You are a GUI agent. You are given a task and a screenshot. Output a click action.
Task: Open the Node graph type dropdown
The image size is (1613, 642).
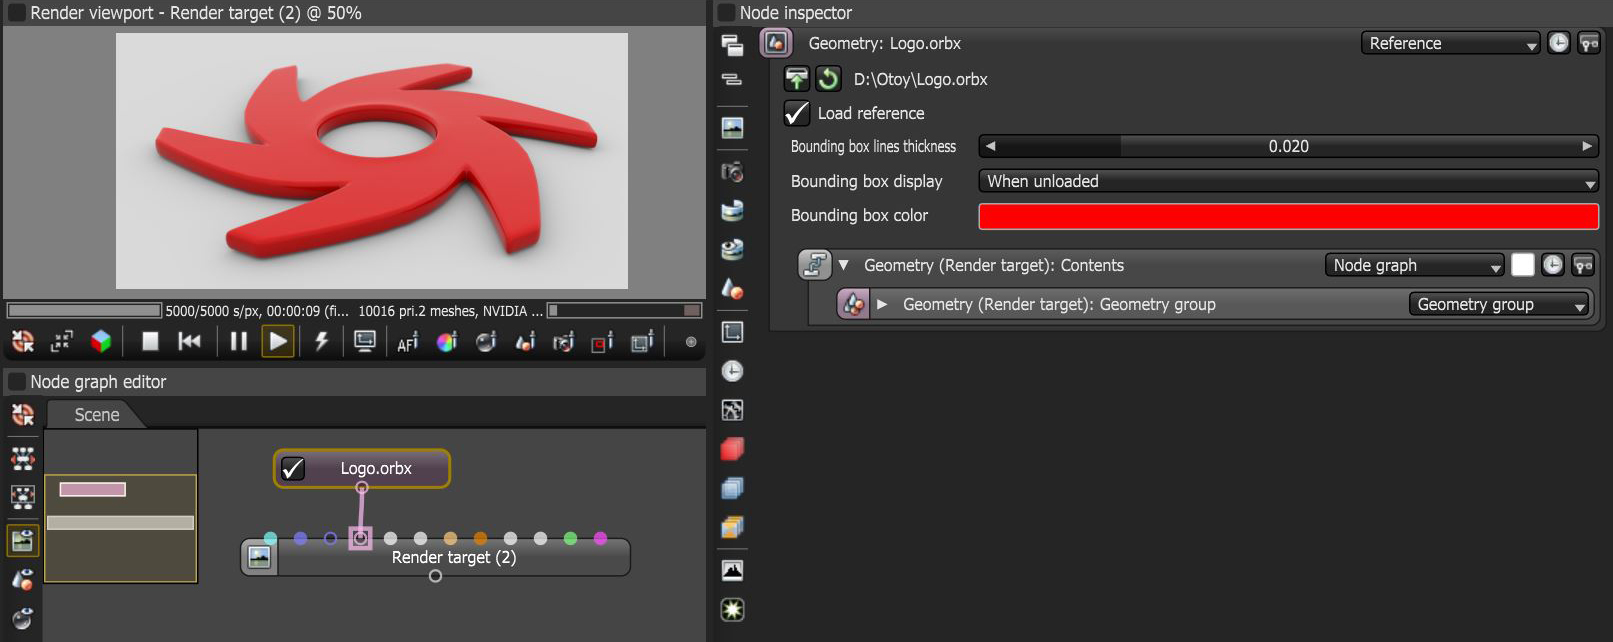1414,265
